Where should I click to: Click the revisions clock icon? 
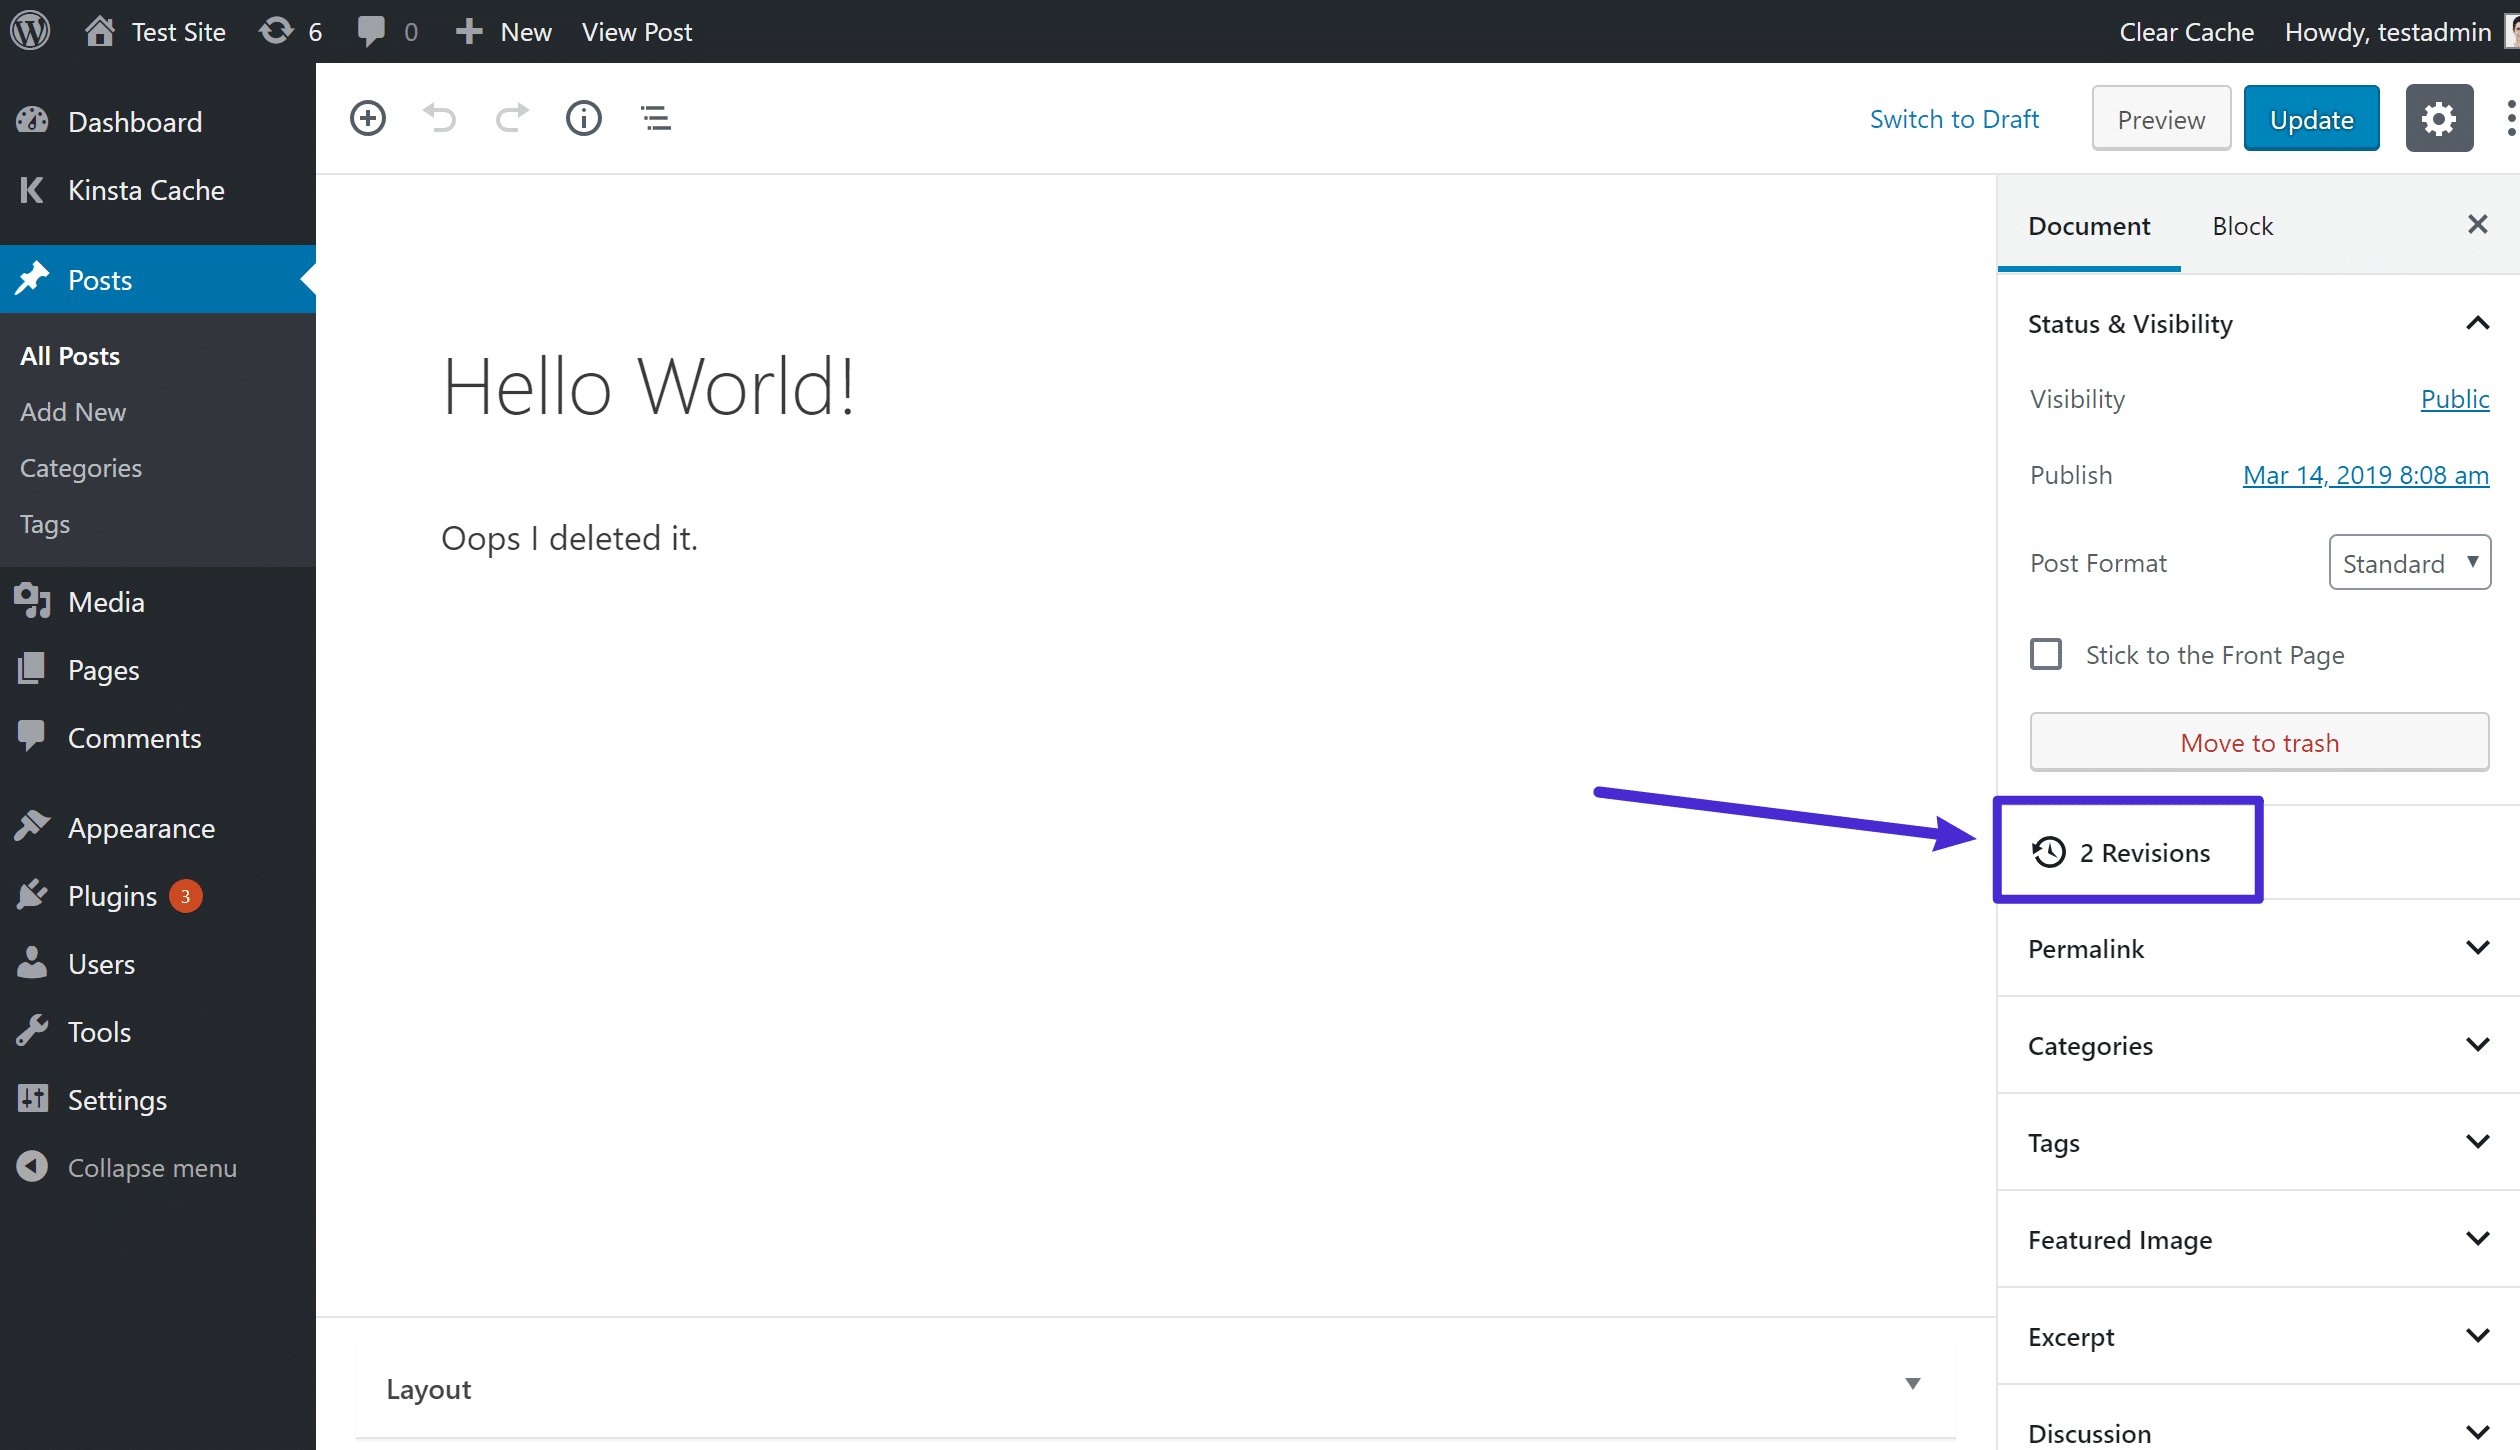coord(2048,851)
